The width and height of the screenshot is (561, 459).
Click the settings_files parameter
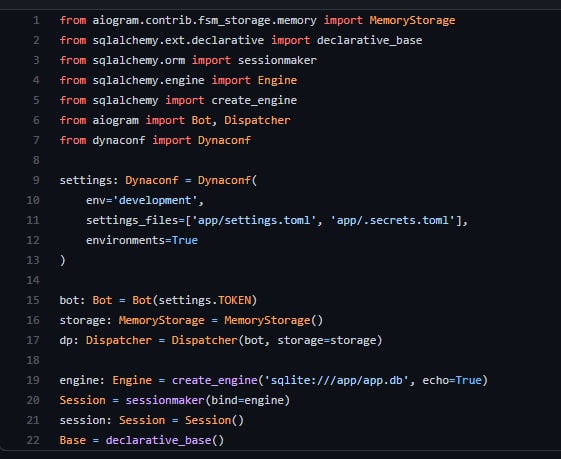tap(132, 220)
